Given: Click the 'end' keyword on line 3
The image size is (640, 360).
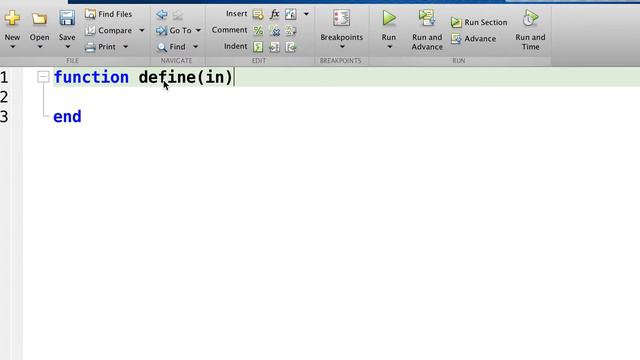Looking at the screenshot, I should point(67,117).
